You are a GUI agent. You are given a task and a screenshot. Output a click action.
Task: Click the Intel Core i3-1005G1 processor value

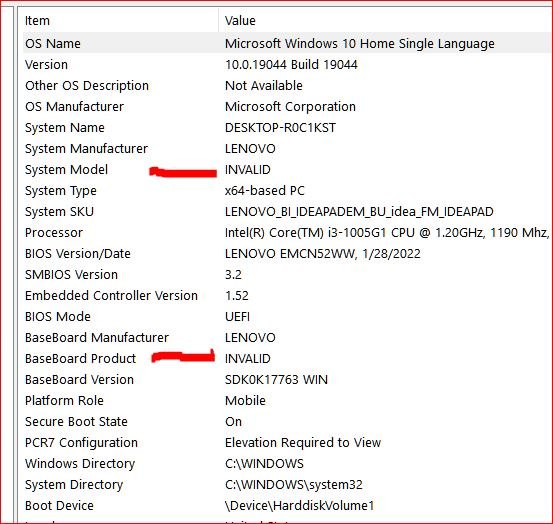click(387, 233)
